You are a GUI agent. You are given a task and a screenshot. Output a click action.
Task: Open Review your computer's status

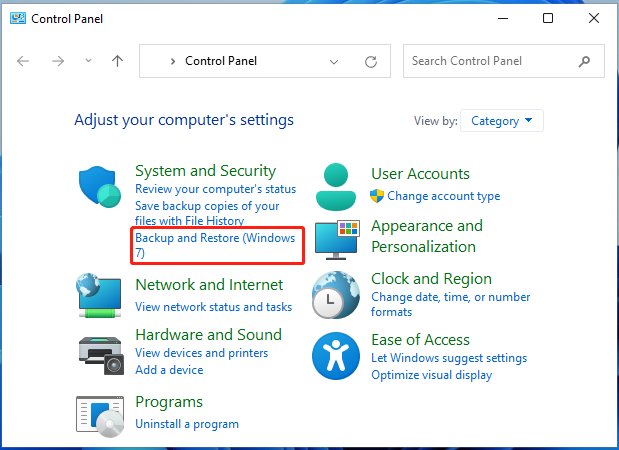click(x=216, y=189)
